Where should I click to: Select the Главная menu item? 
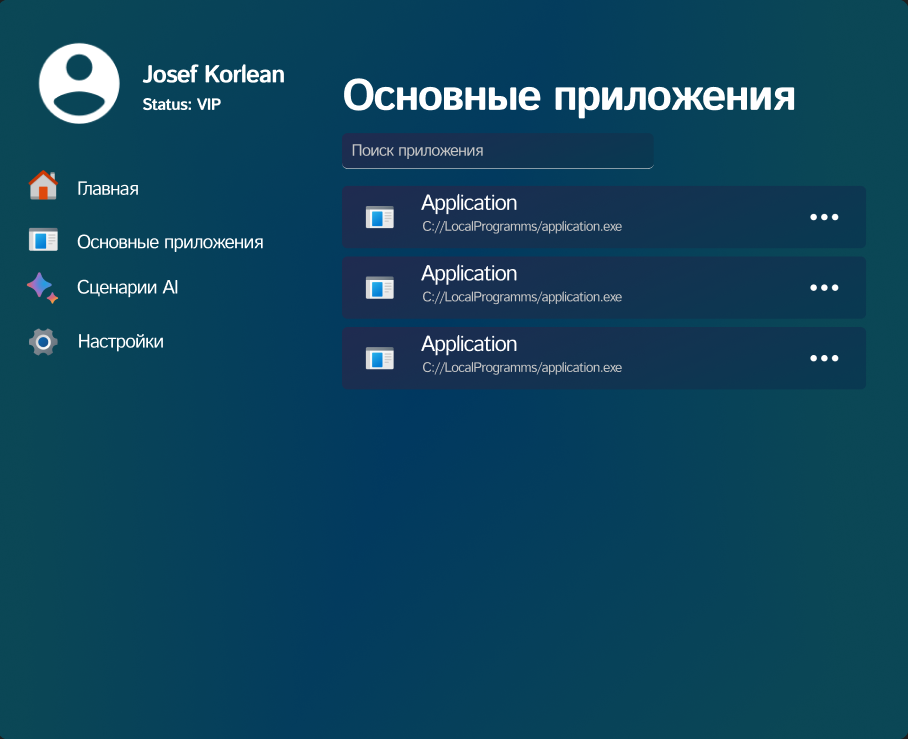(108, 187)
